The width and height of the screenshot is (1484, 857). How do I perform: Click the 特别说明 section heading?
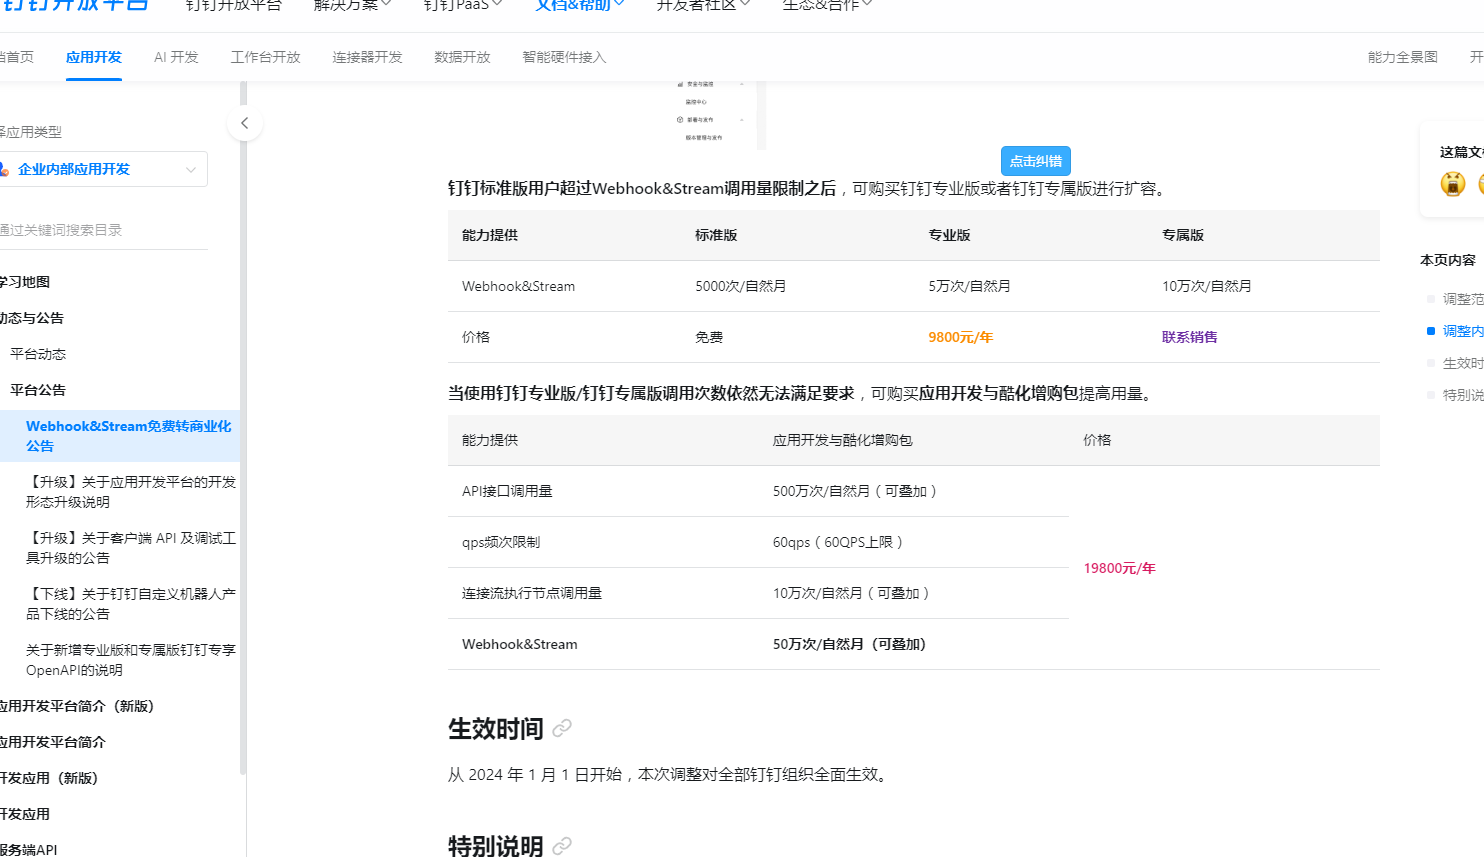point(496,846)
